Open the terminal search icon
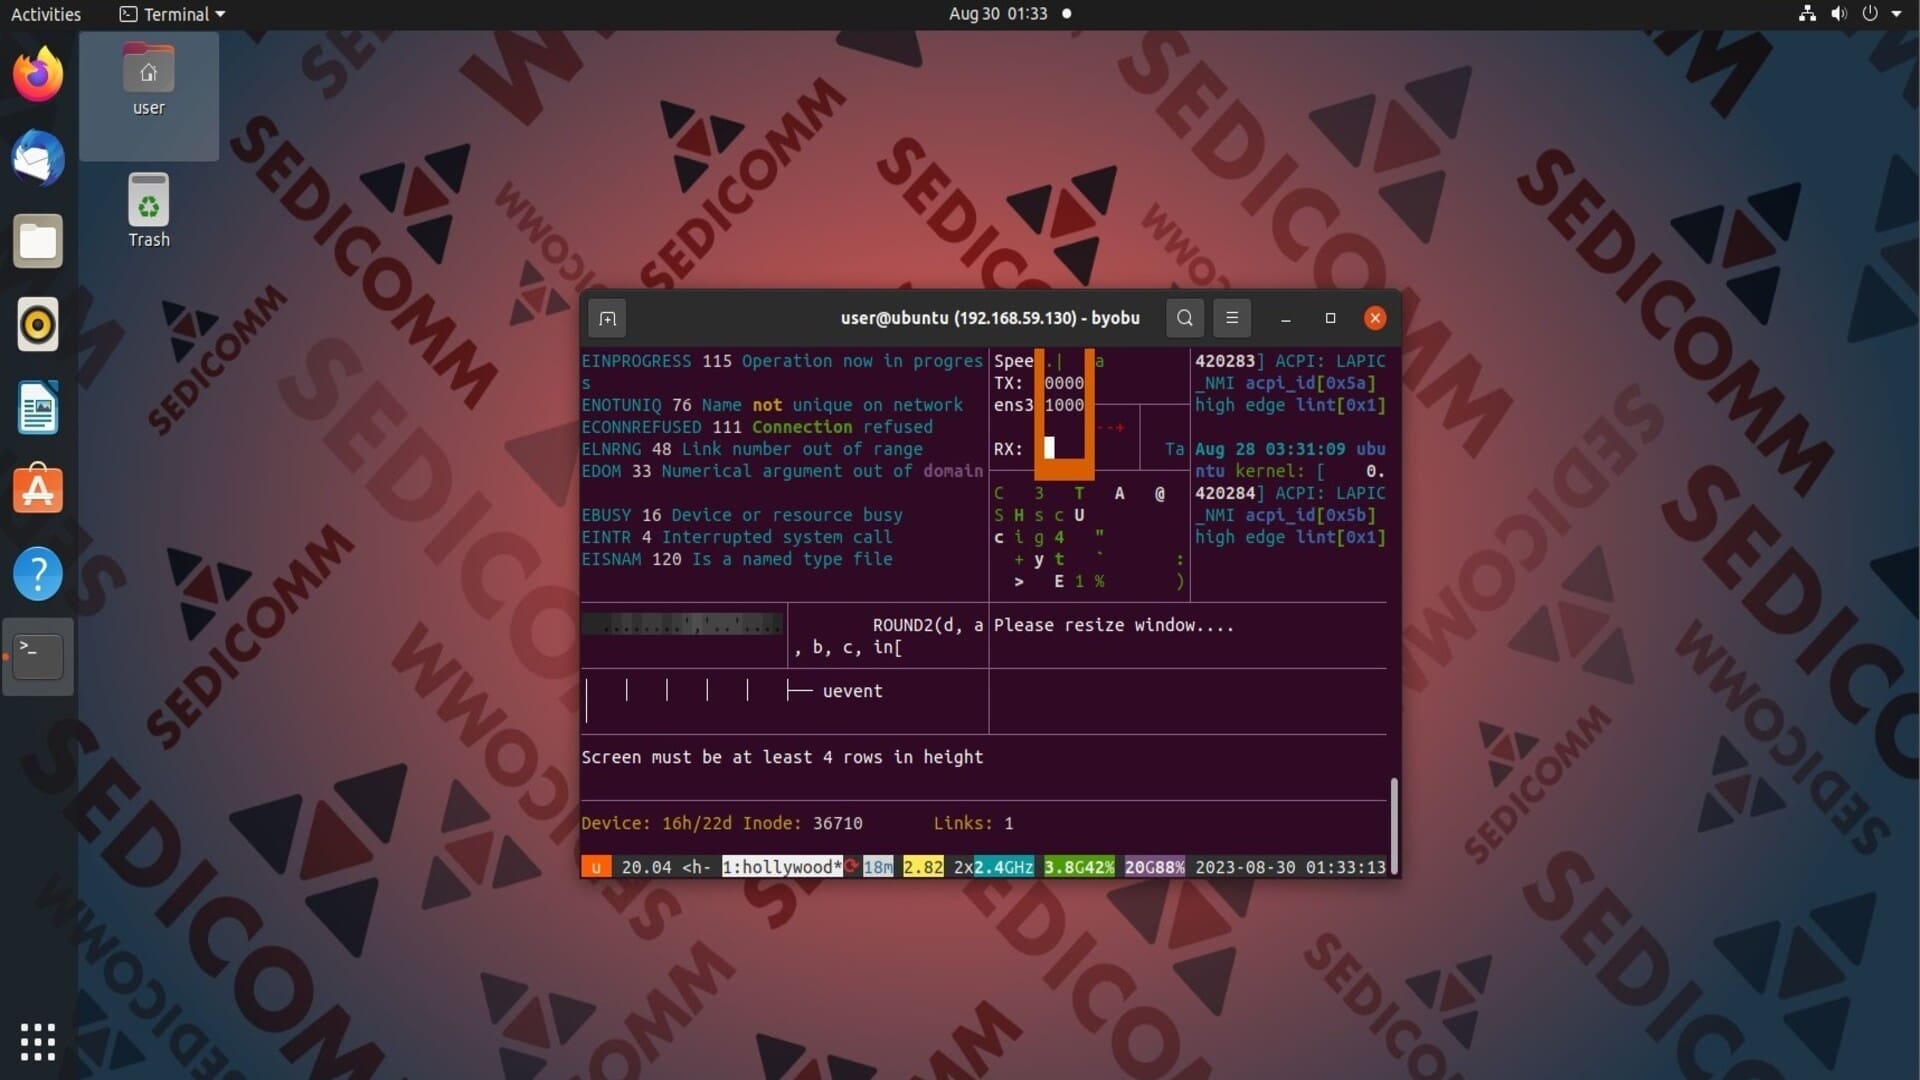 (x=1184, y=318)
